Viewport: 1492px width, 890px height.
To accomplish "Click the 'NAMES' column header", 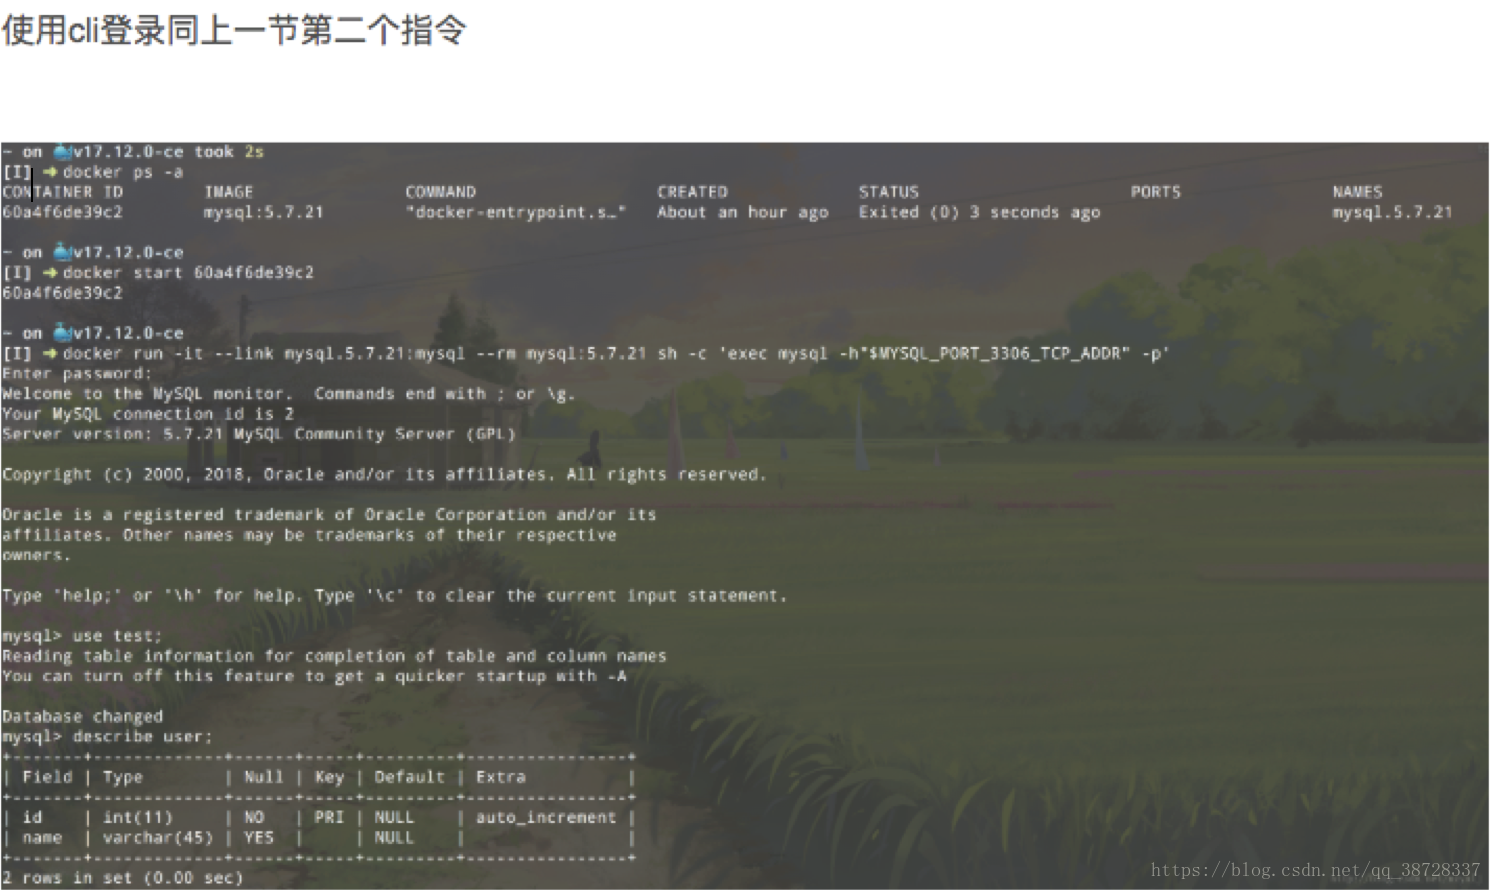I will pos(1357,192).
